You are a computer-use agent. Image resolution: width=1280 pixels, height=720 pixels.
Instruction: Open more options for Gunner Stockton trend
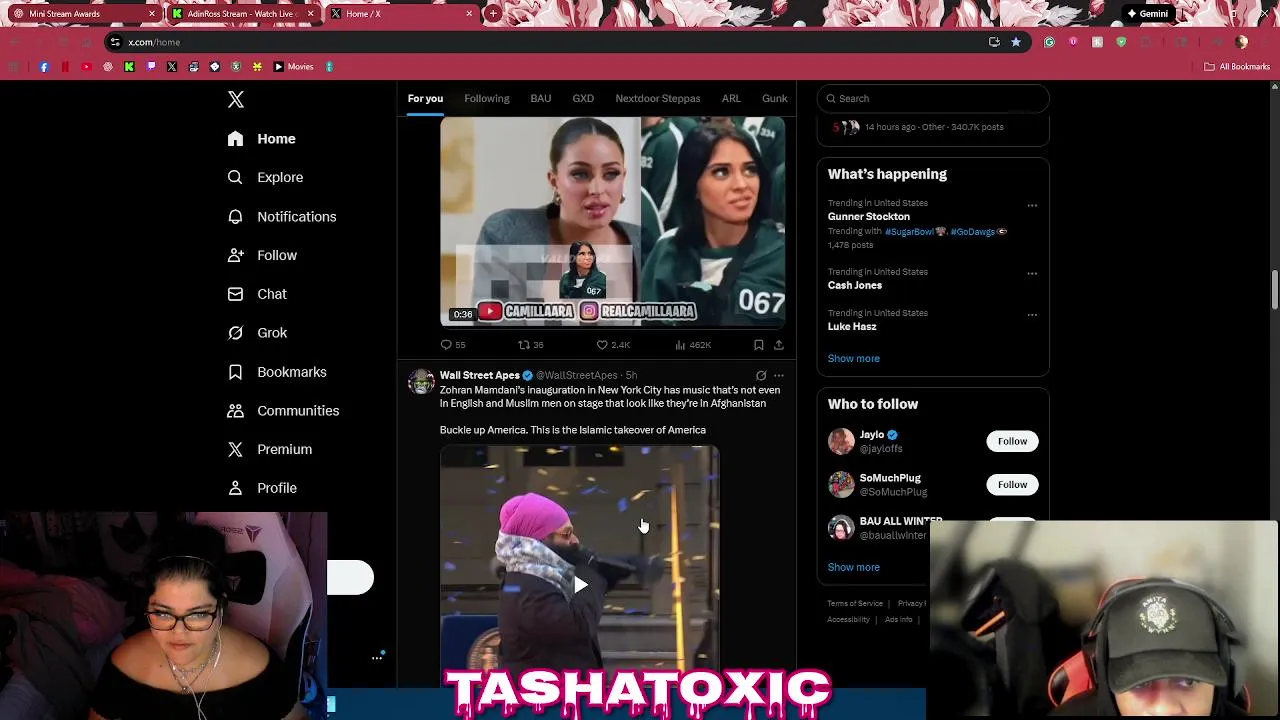(1032, 206)
